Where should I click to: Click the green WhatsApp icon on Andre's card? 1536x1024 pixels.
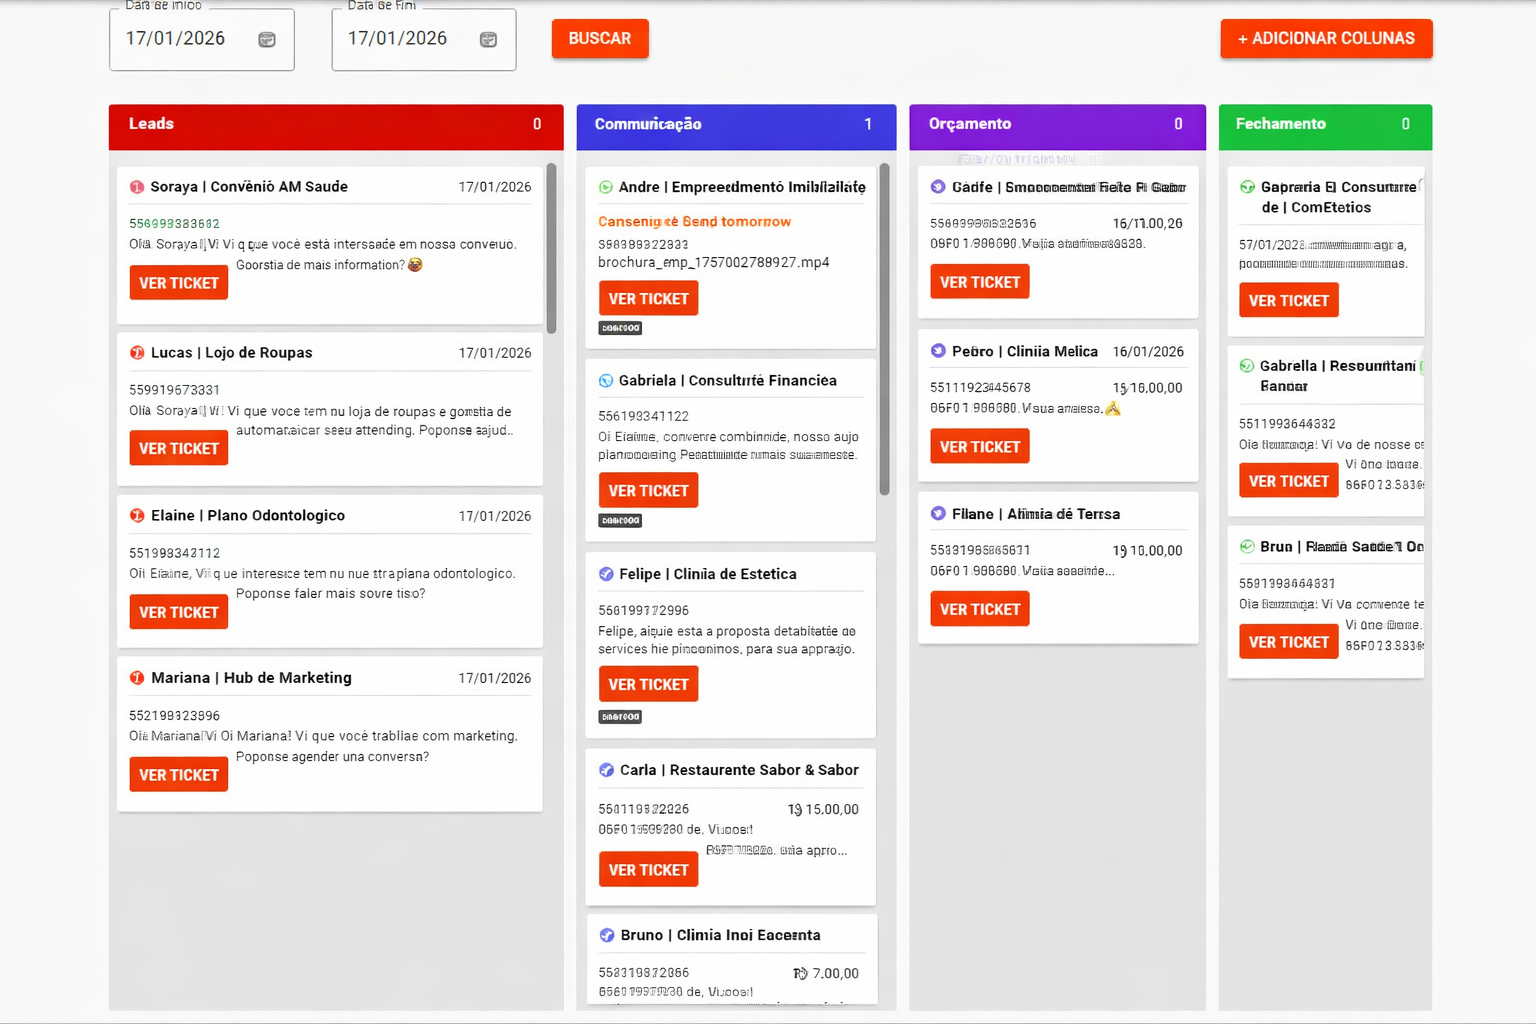click(605, 186)
